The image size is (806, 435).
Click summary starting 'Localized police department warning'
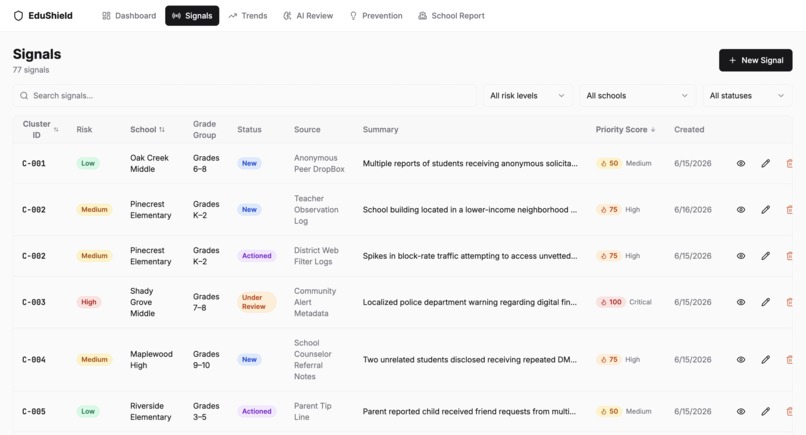pyautogui.click(x=470, y=302)
